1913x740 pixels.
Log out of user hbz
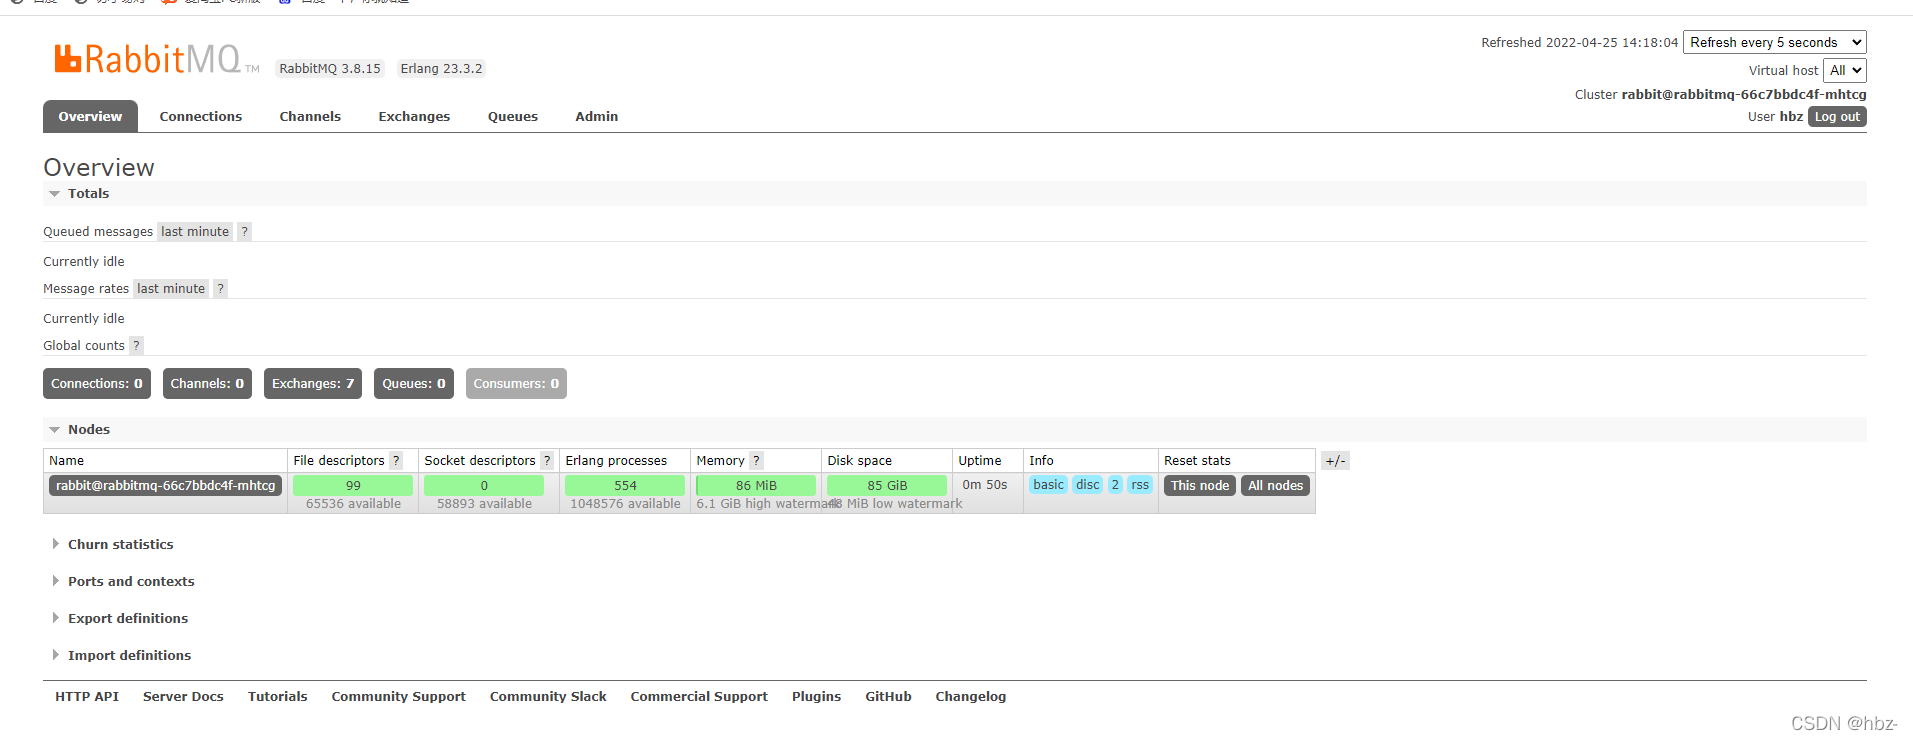click(1837, 117)
